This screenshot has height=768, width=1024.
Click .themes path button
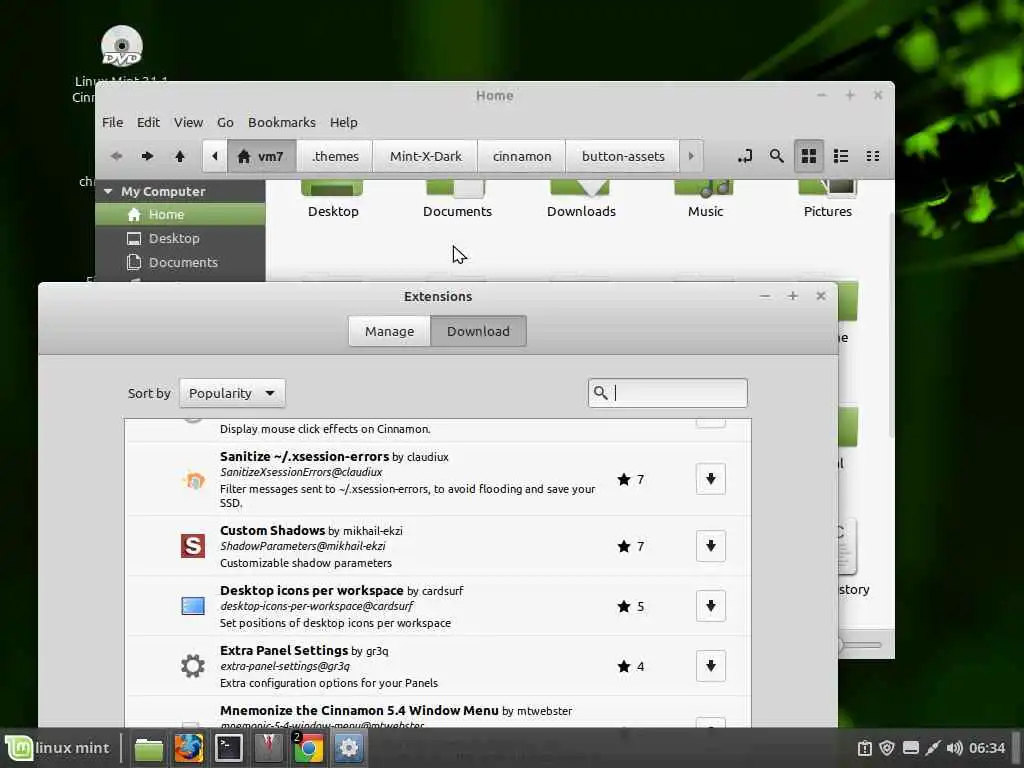(335, 156)
